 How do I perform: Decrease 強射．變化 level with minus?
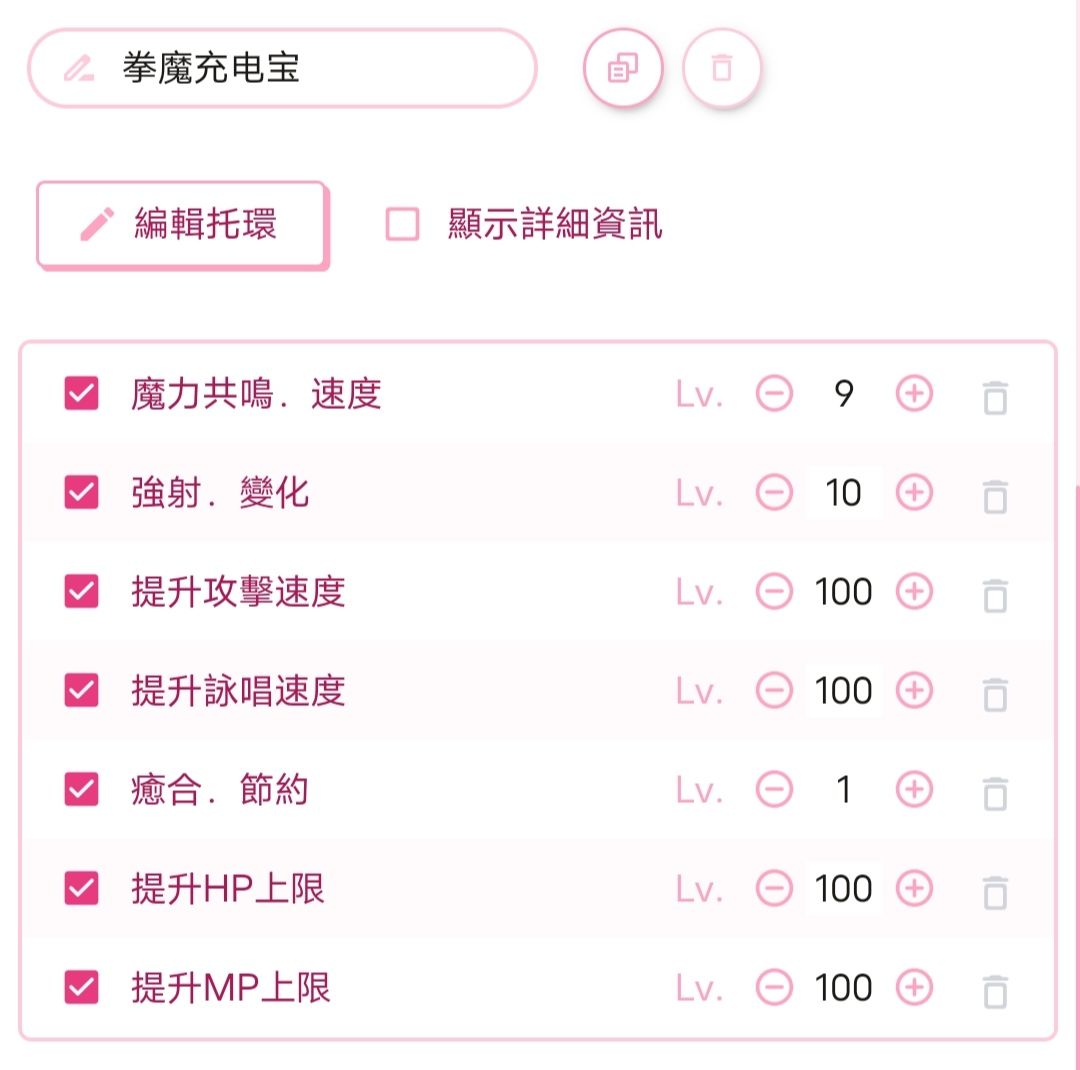coord(773,493)
